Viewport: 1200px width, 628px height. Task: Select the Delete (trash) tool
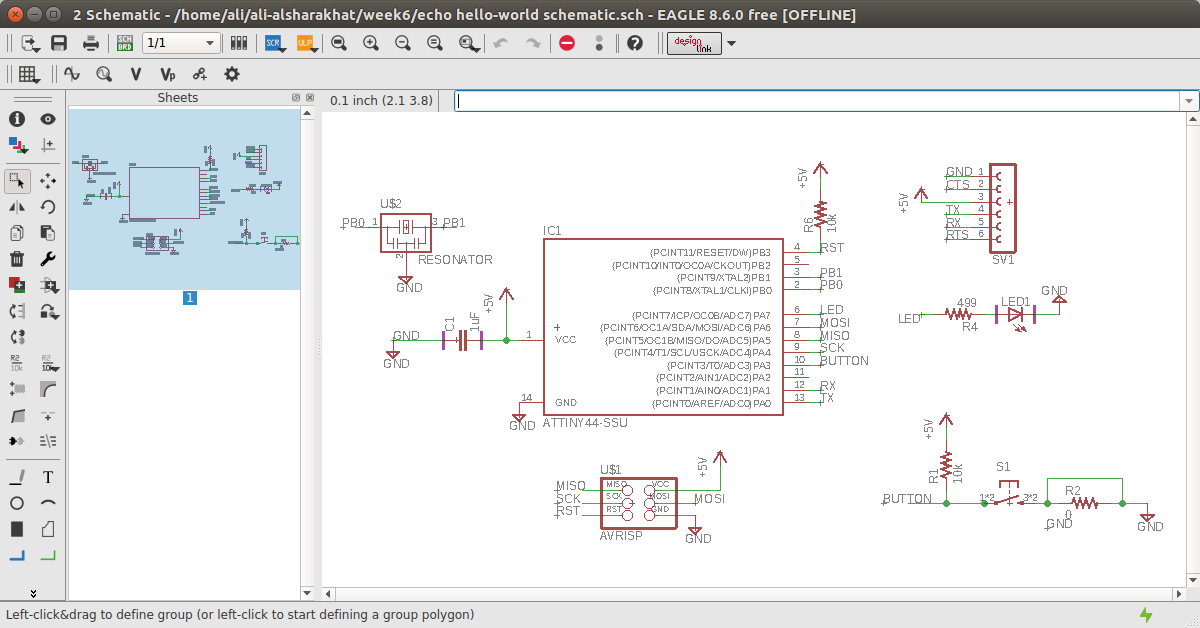coord(16,258)
